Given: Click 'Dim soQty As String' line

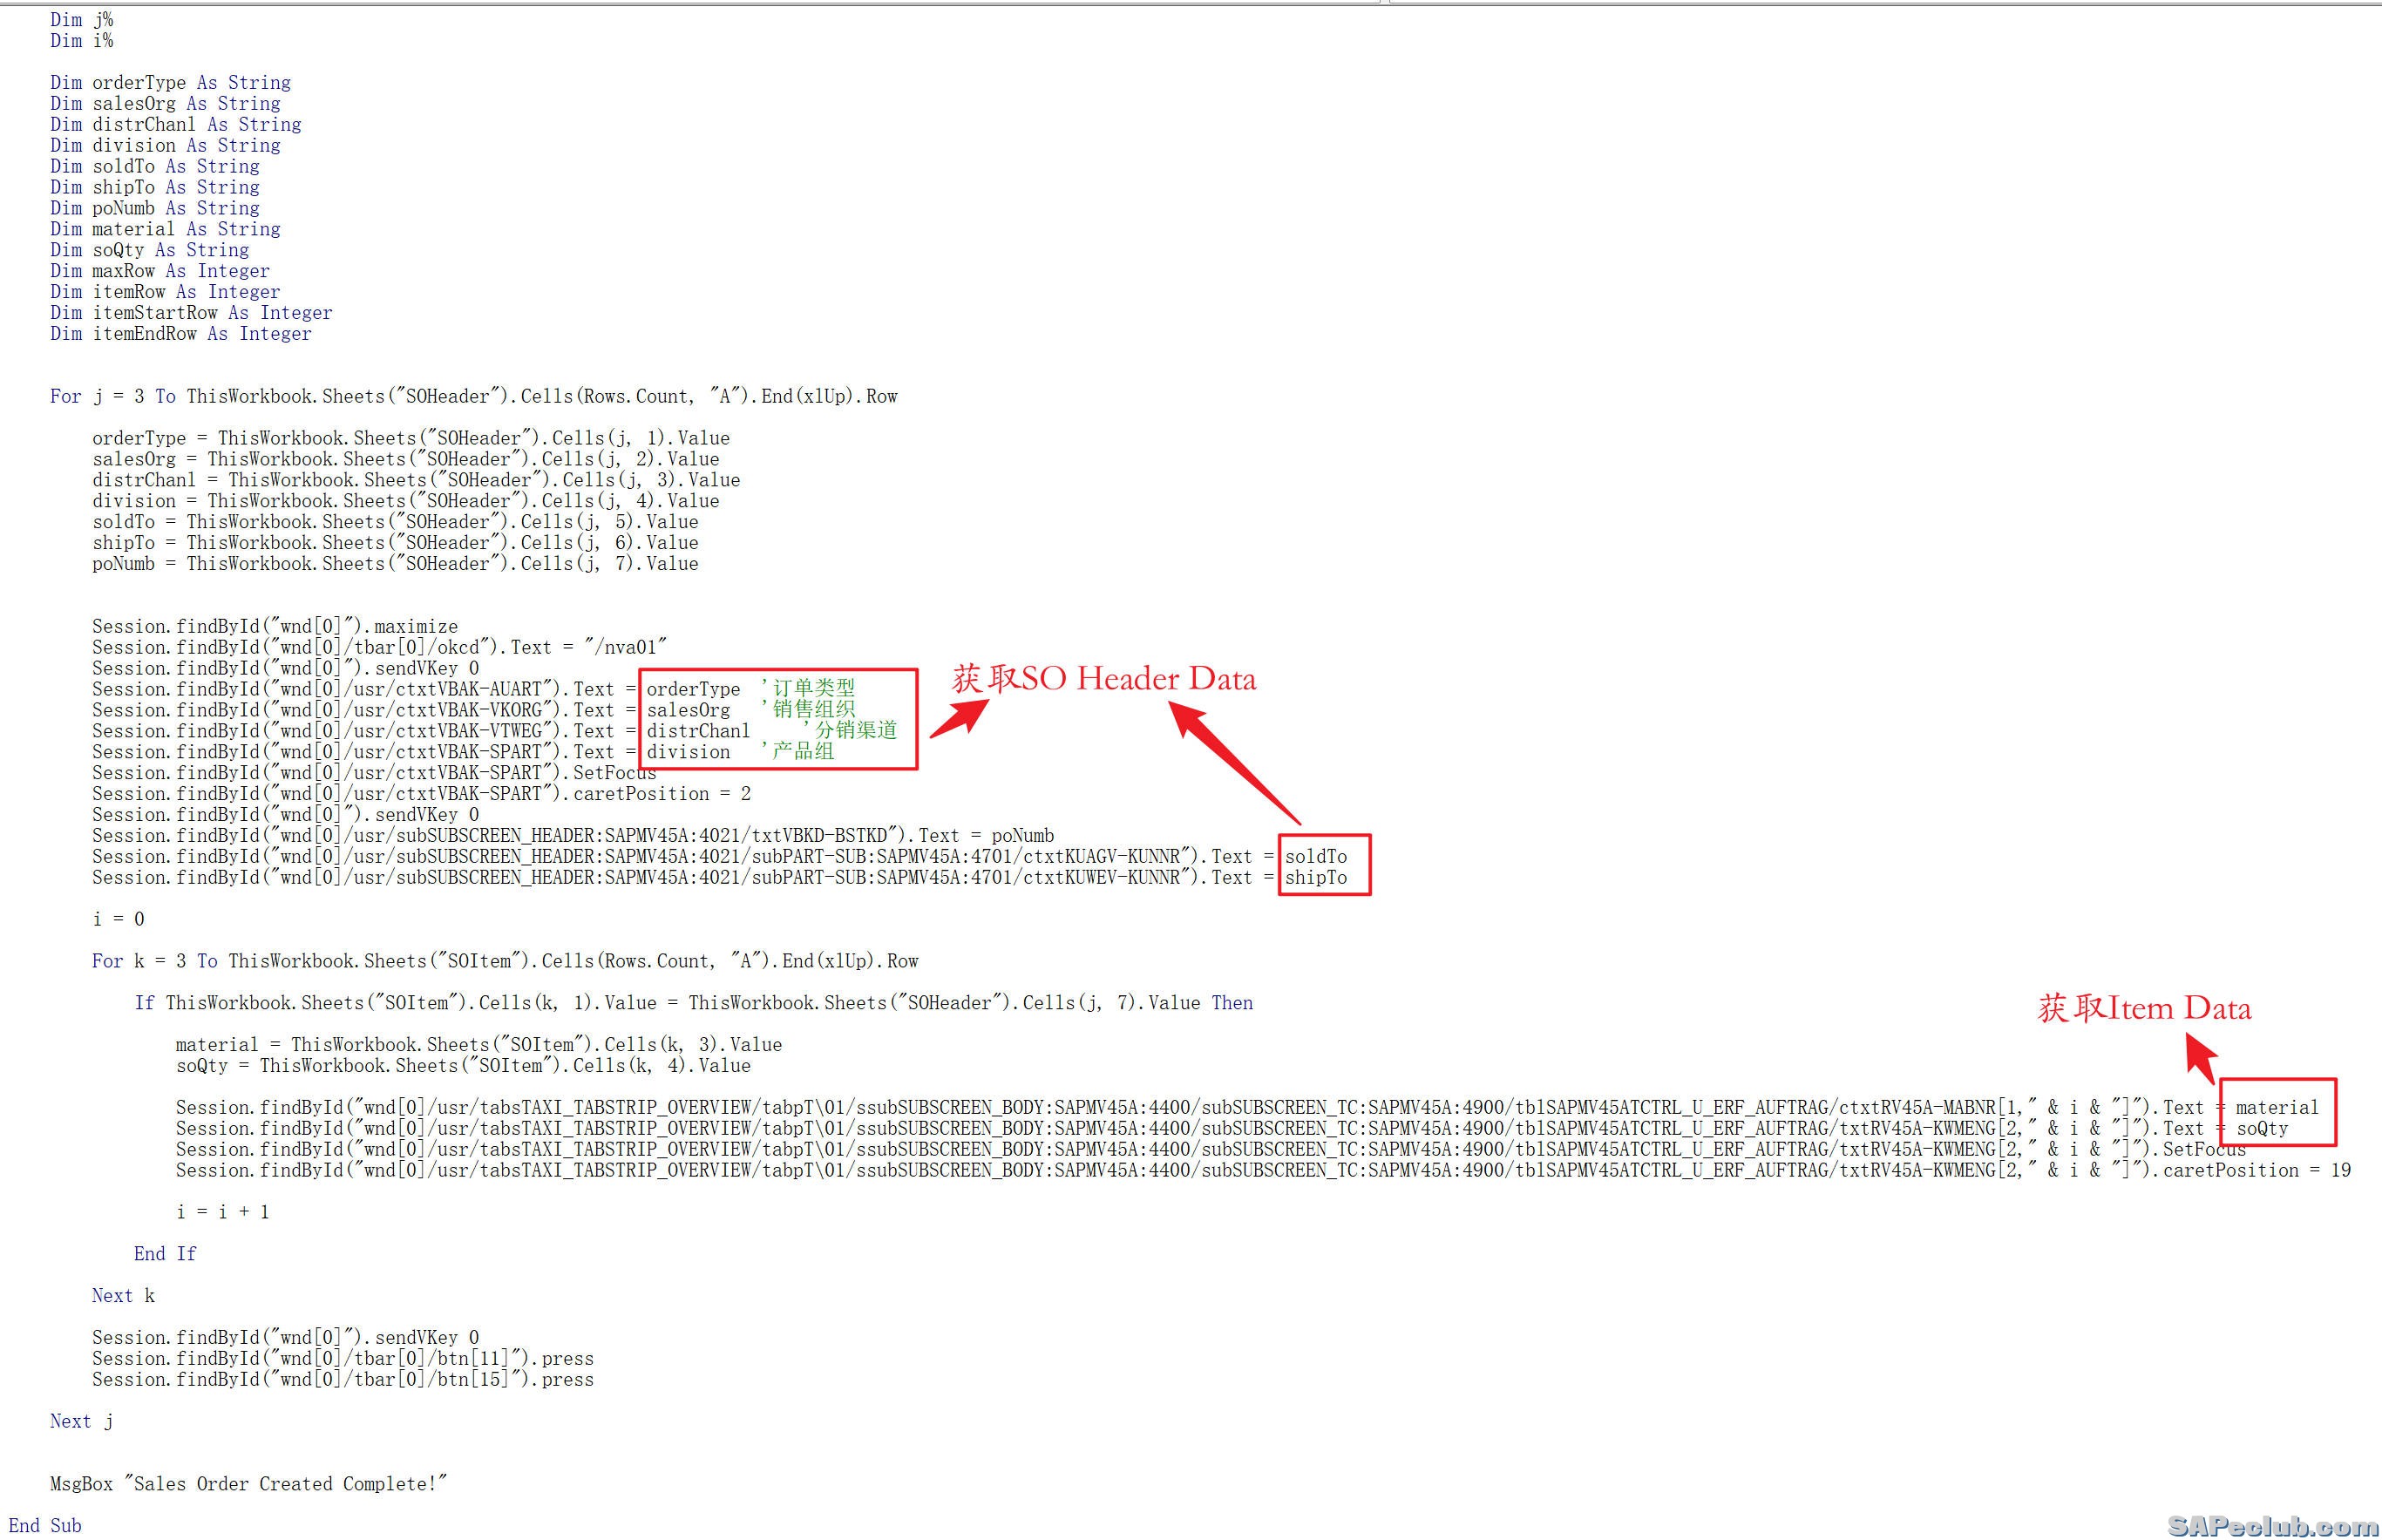Looking at the screenshot, I should tap(150, 251).
